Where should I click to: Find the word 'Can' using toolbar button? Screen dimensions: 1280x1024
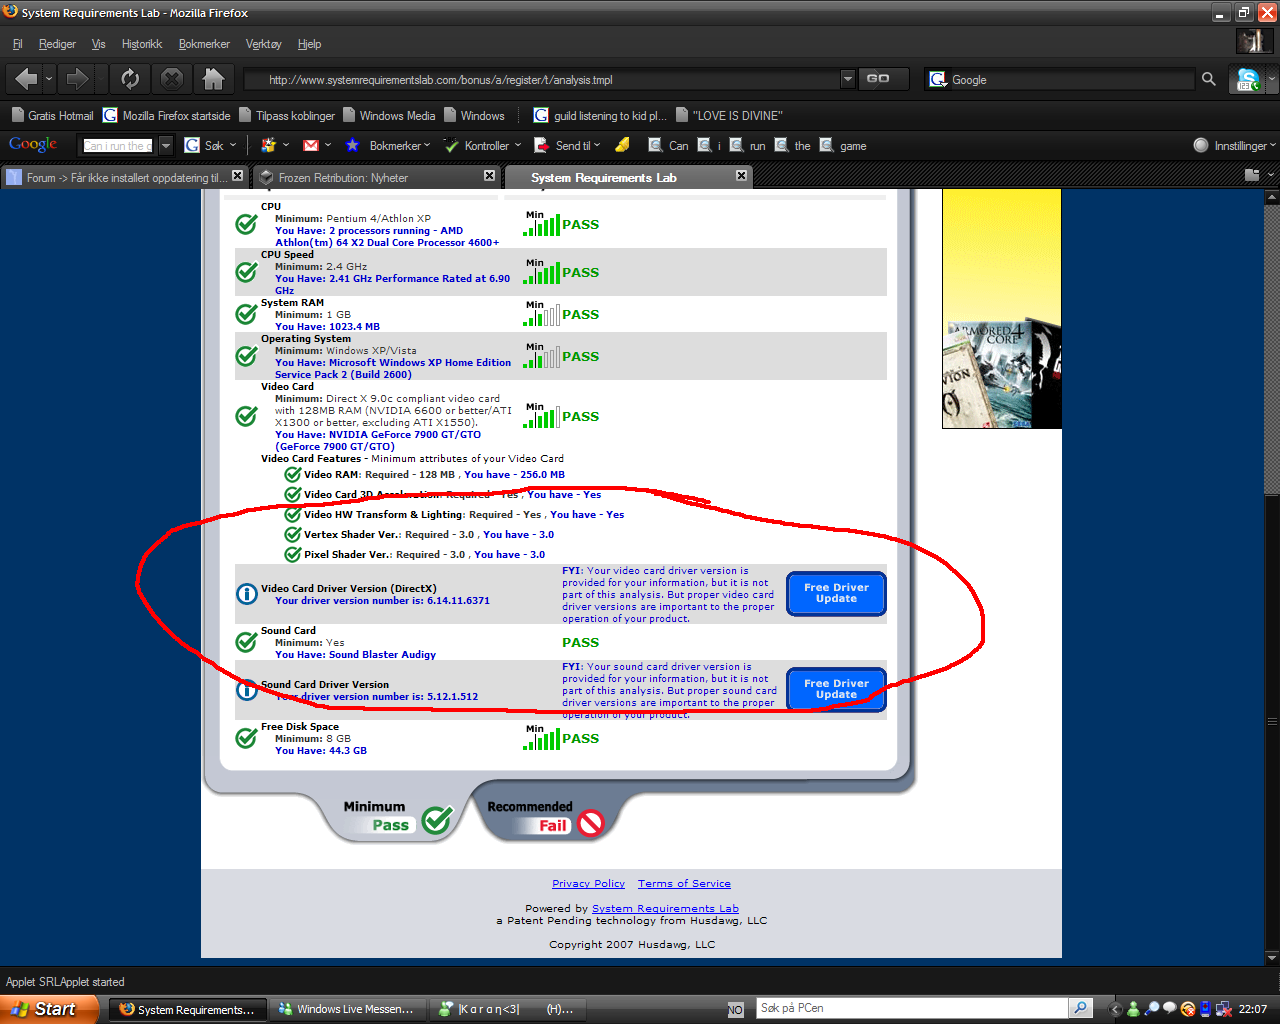[x=669, y=145]
